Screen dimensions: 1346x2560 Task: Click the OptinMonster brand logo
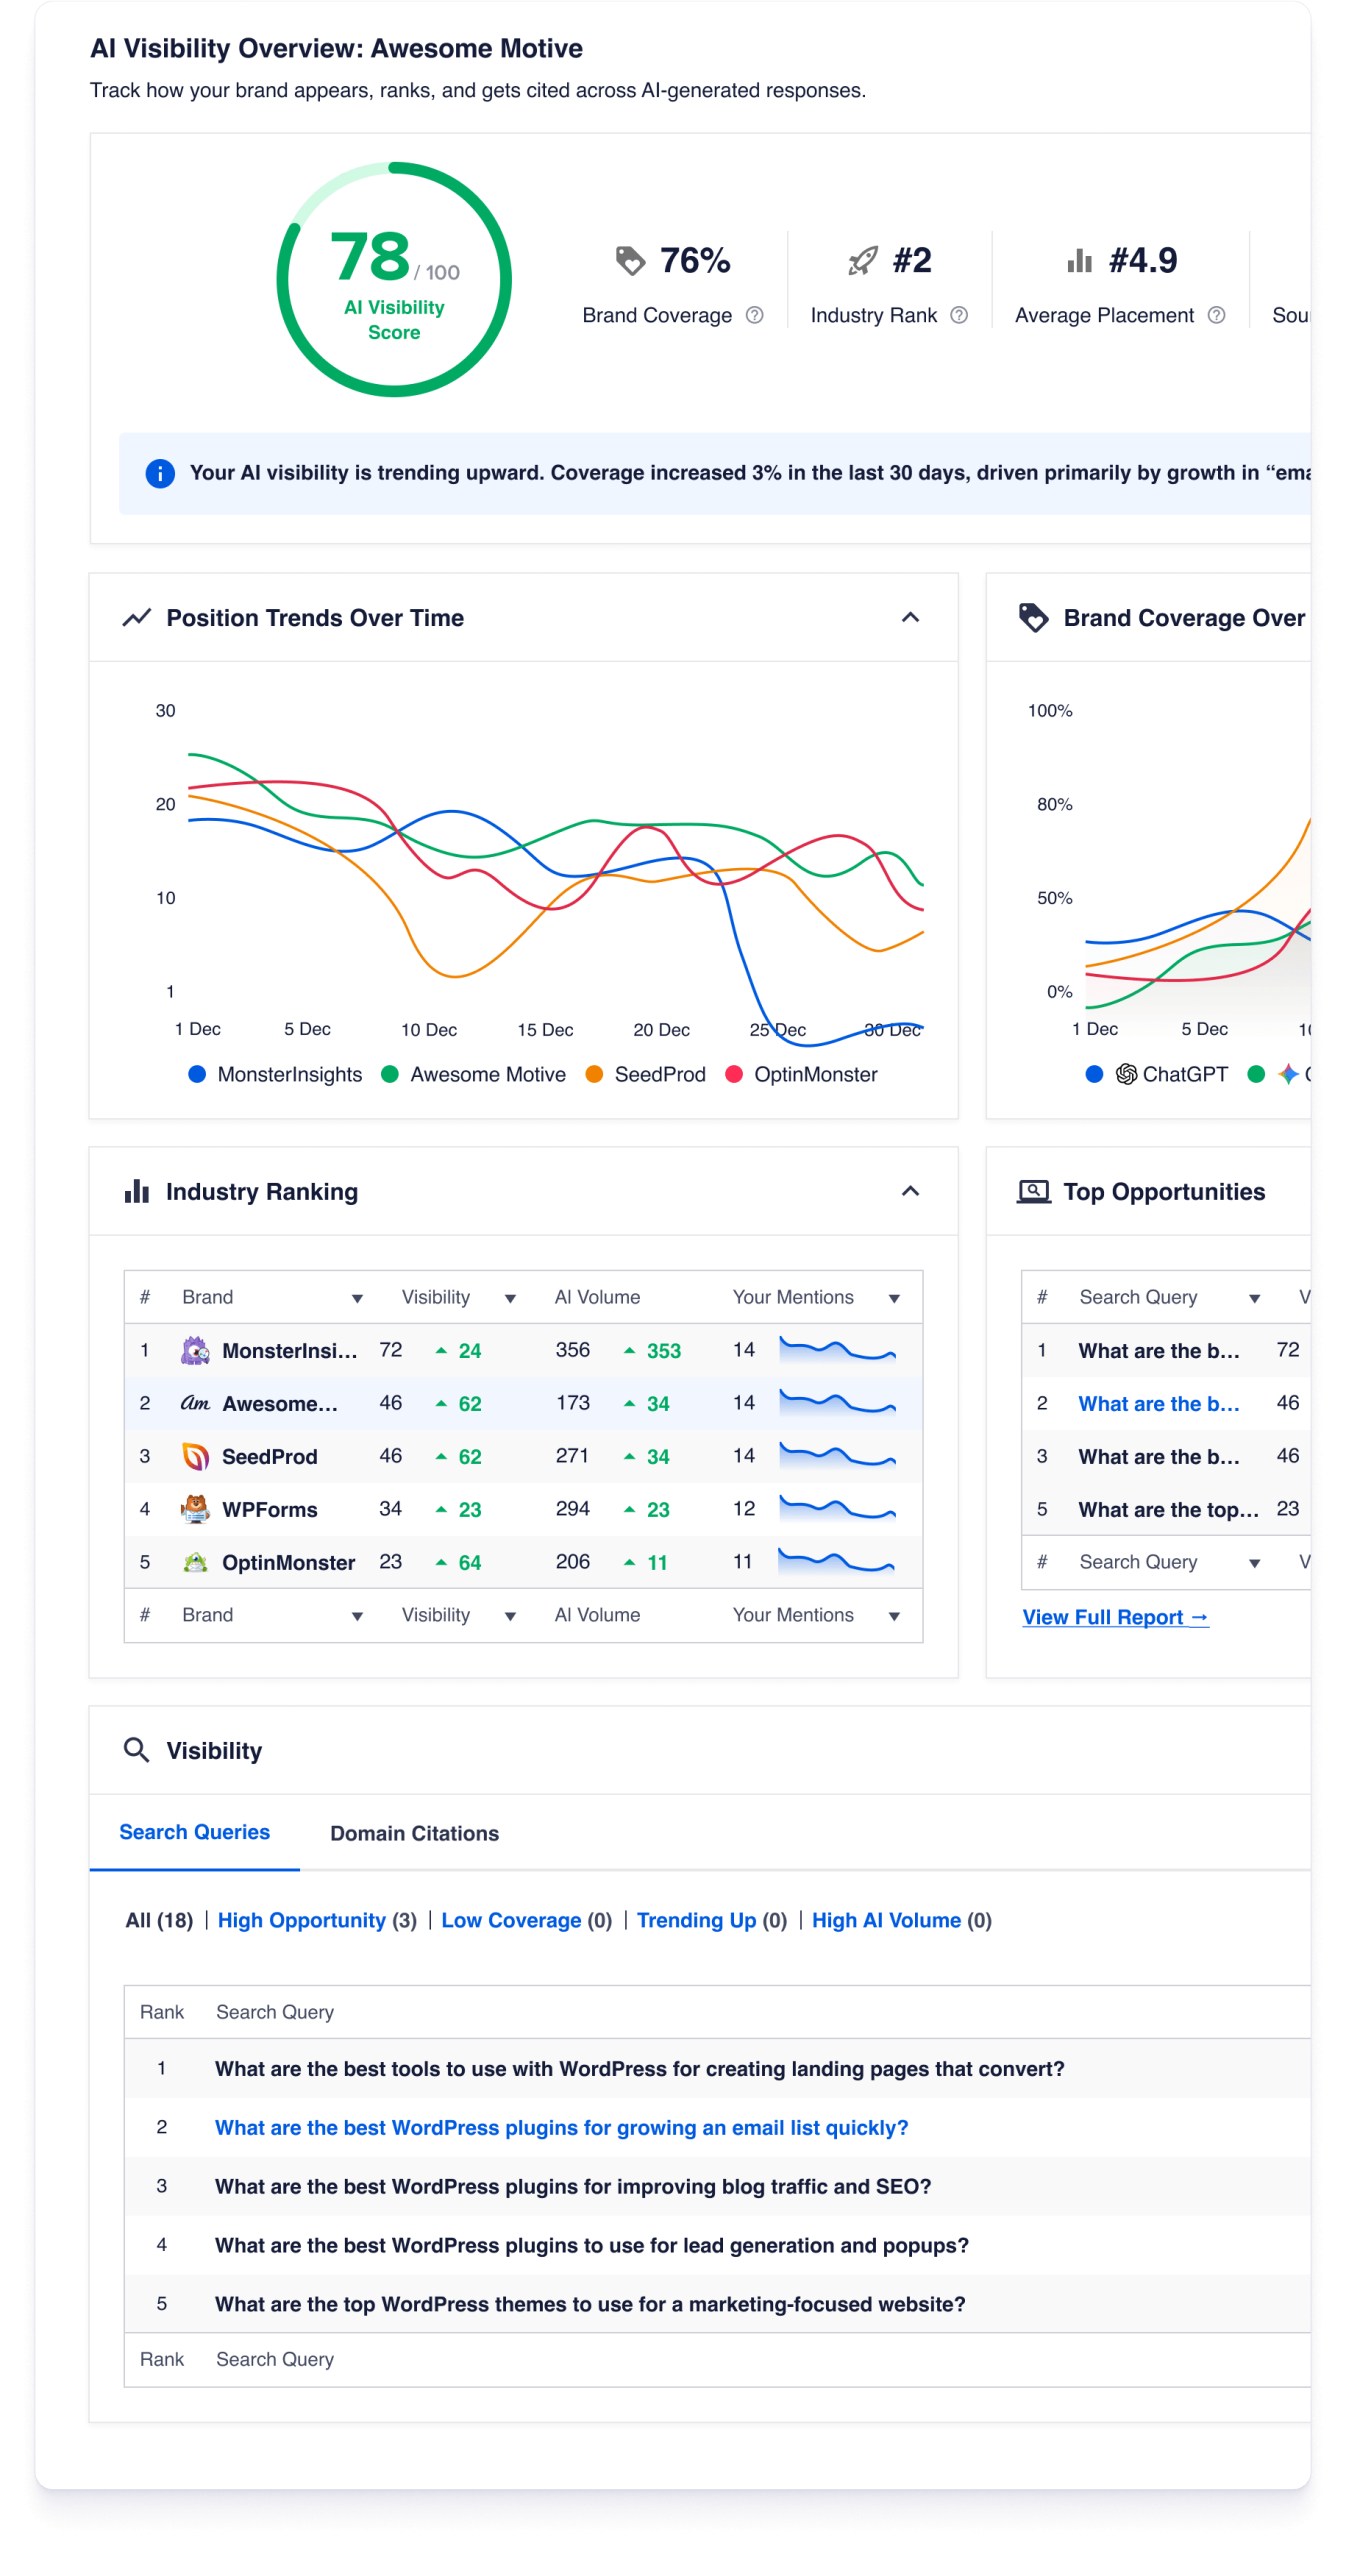tap(195, 1562)
